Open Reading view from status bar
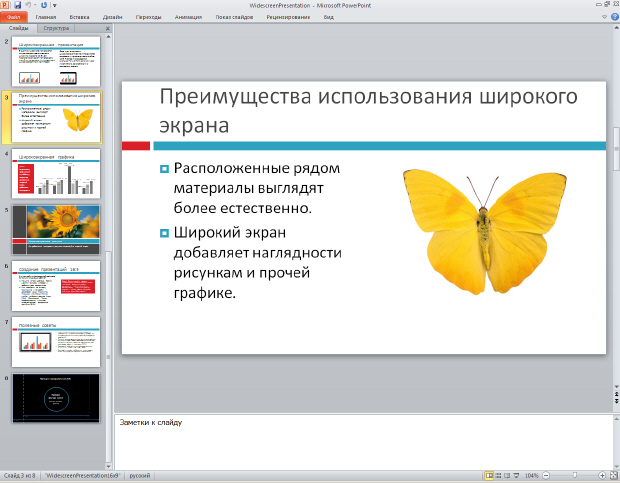 pos(509,475)
